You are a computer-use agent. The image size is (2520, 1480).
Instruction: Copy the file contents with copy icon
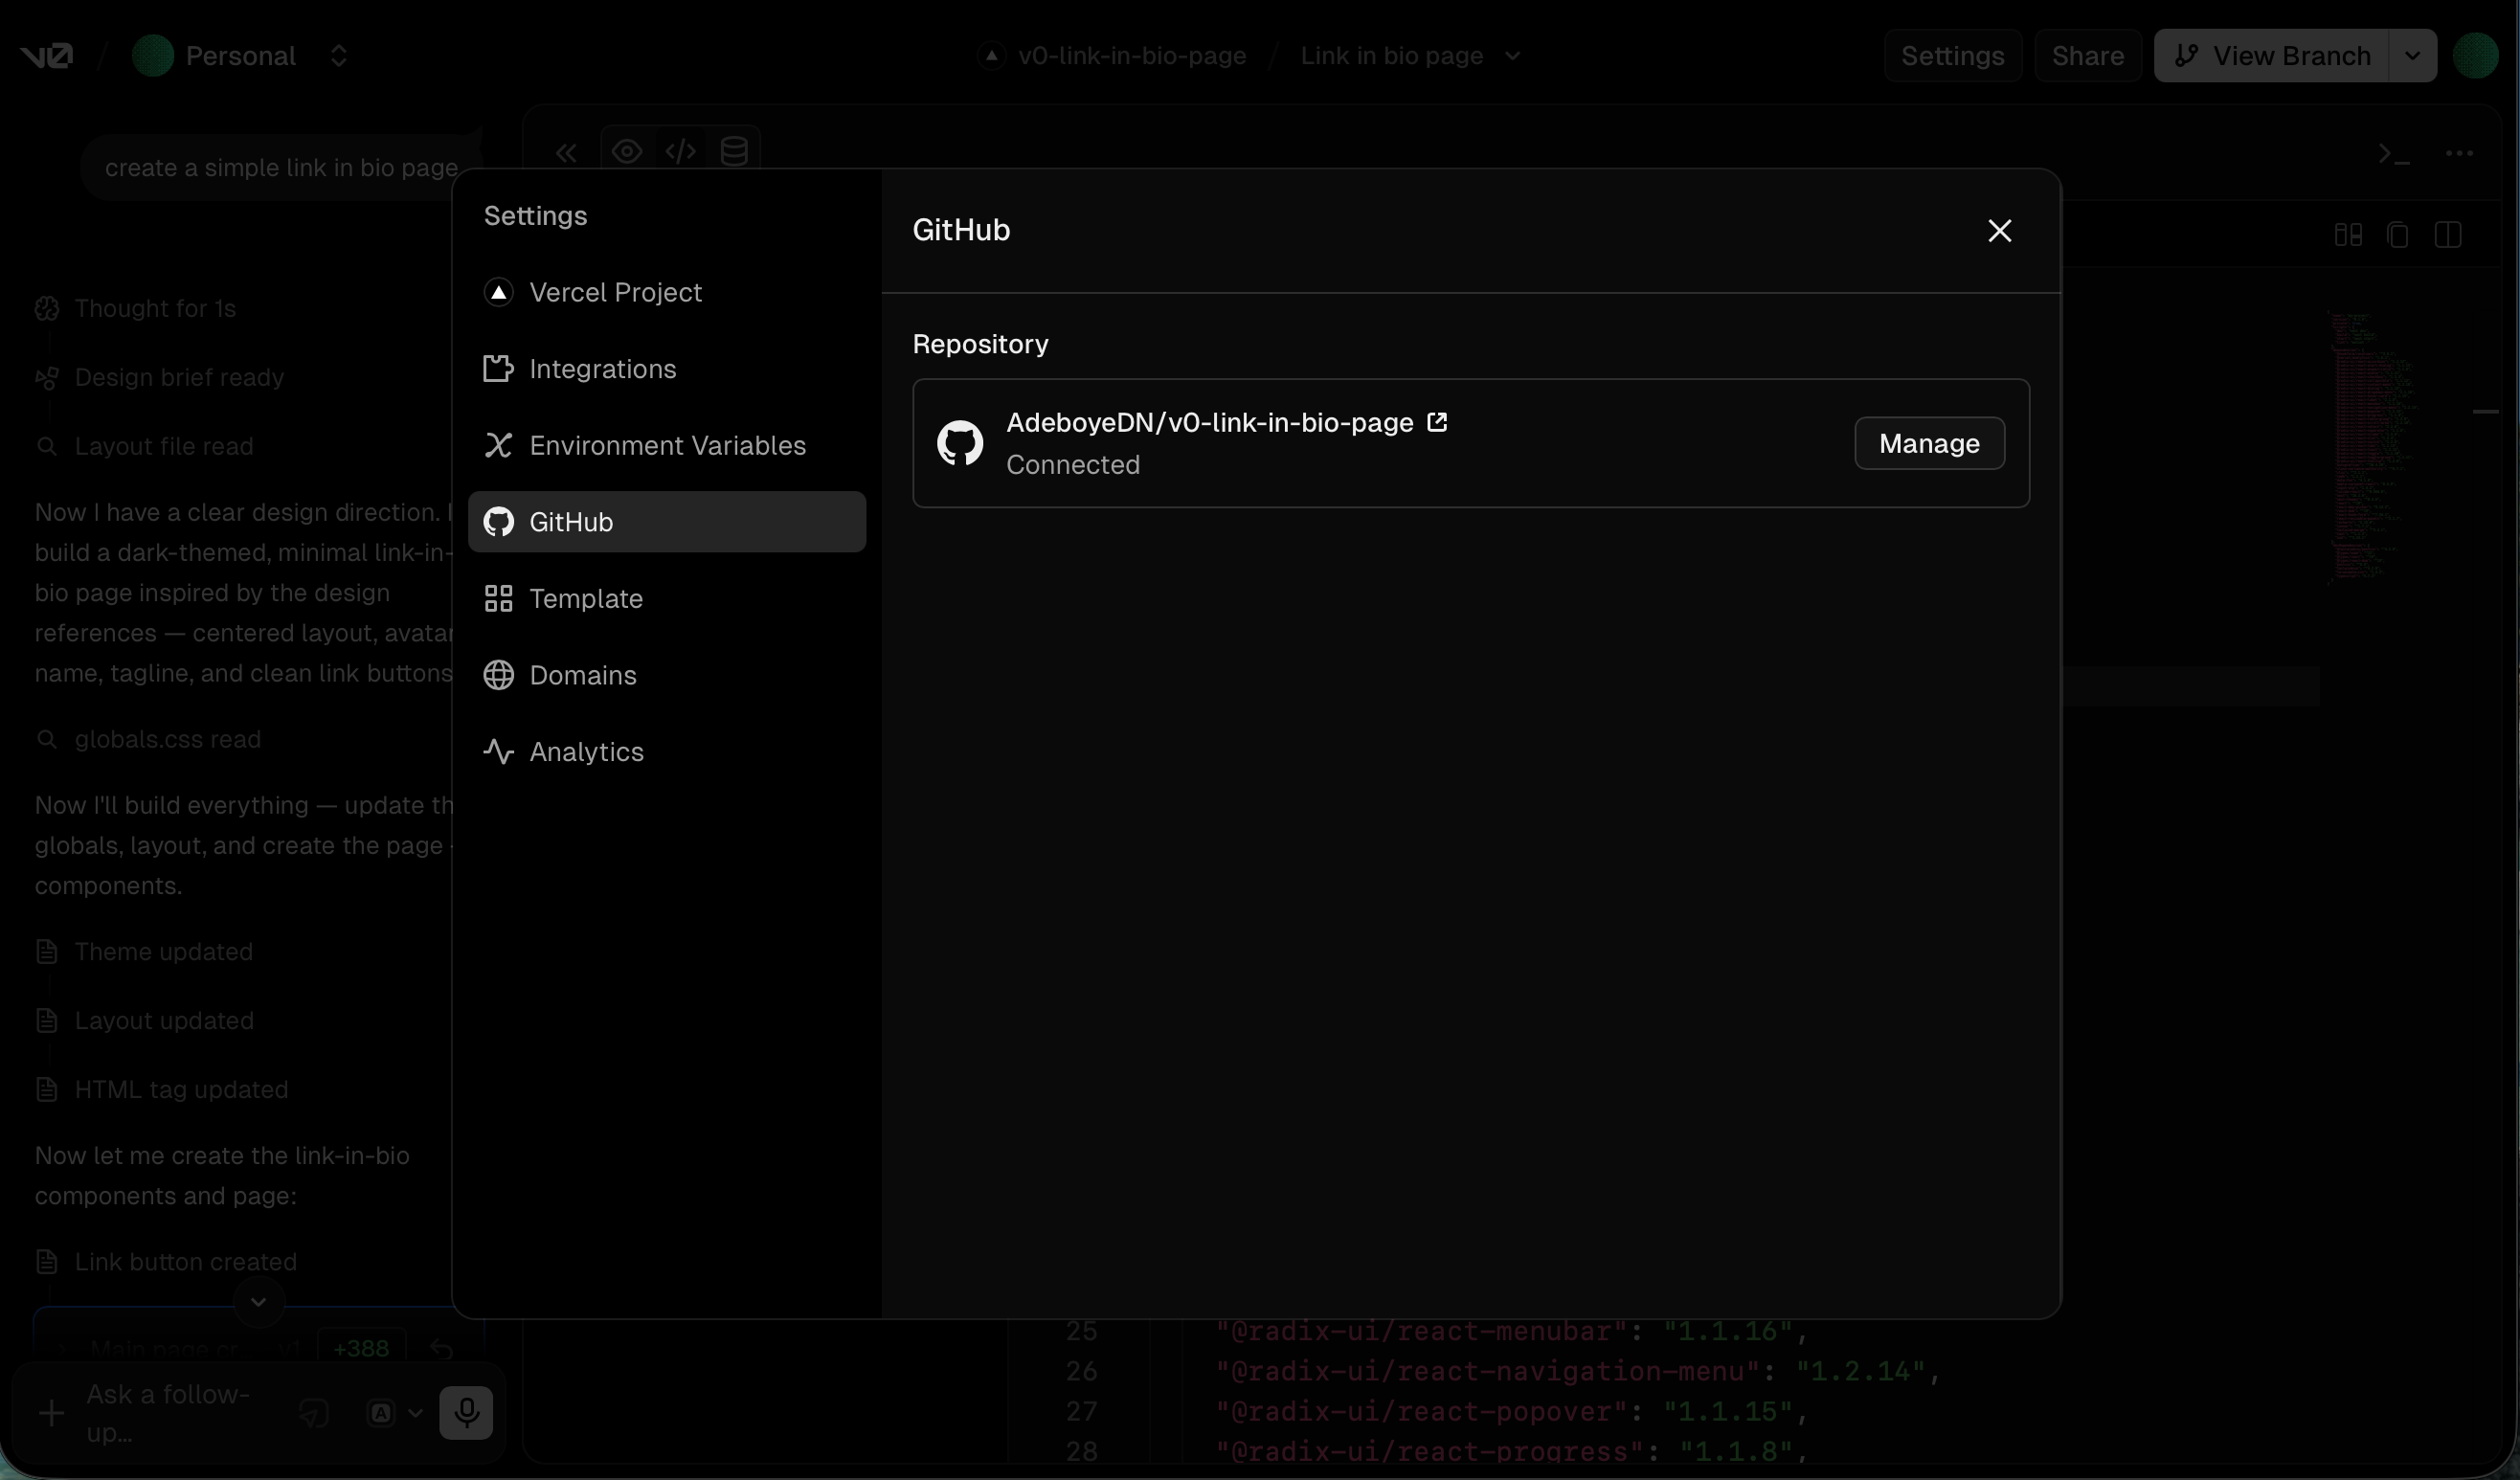(x=2398, y=235)
